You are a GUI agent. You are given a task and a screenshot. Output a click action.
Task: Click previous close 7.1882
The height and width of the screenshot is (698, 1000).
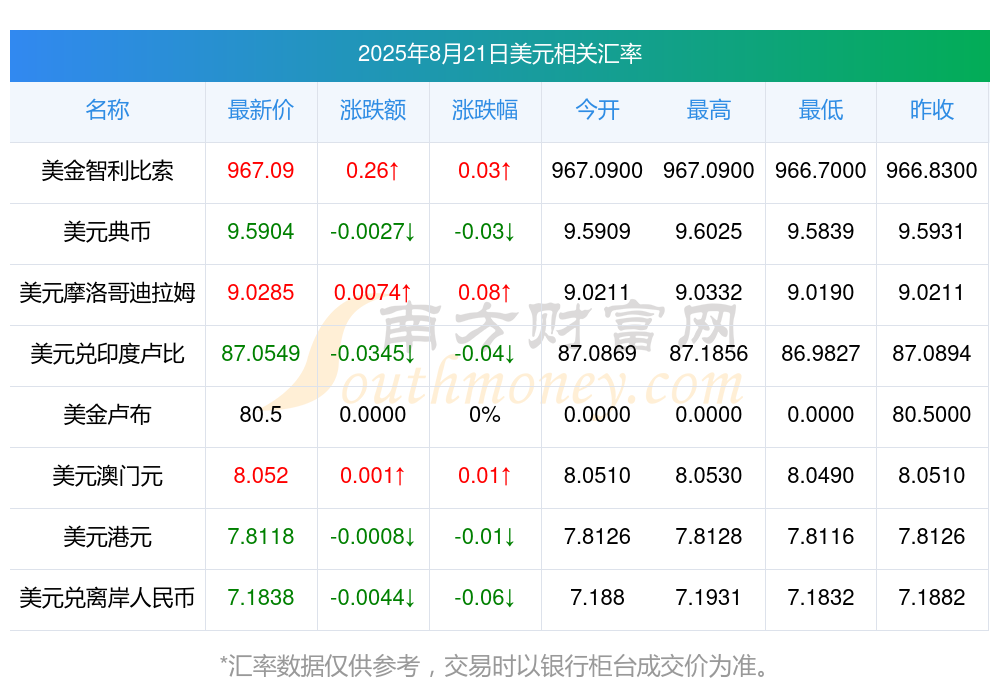(932, 598)
